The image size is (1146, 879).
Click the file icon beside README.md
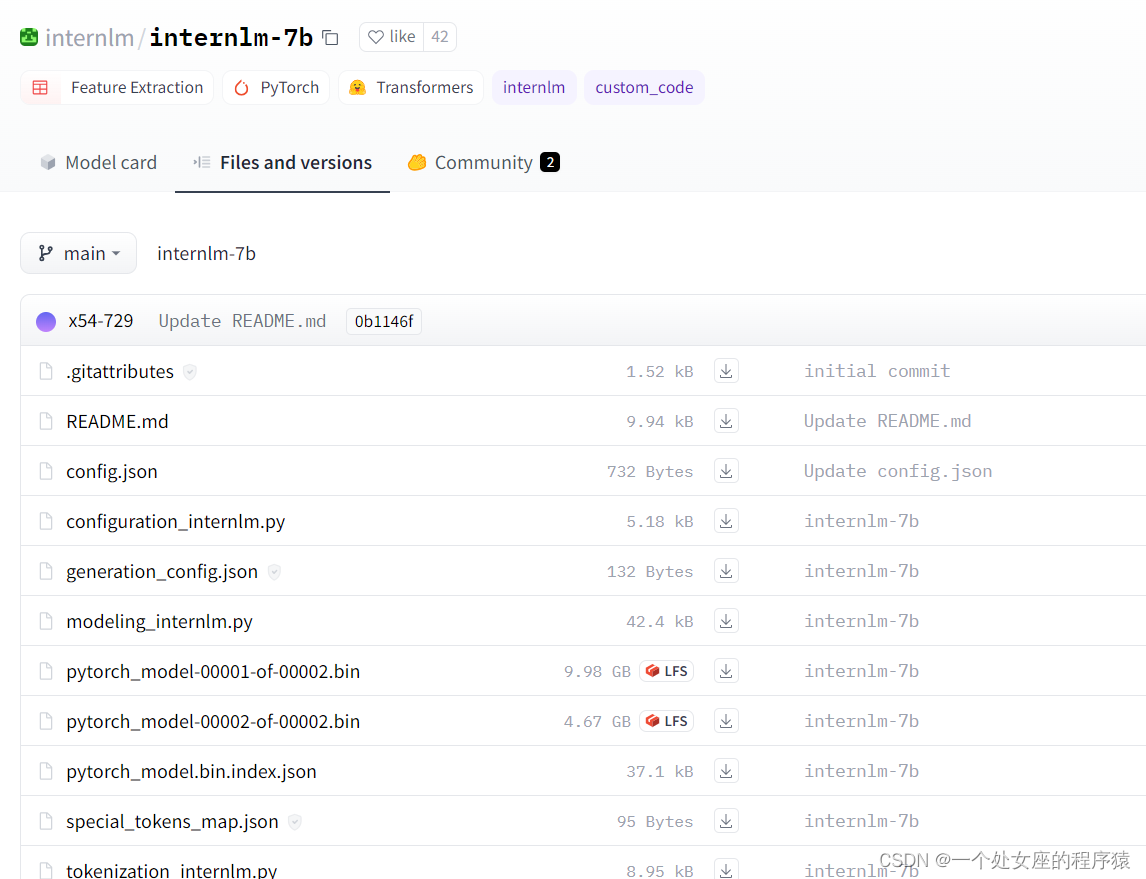[46, 422]
